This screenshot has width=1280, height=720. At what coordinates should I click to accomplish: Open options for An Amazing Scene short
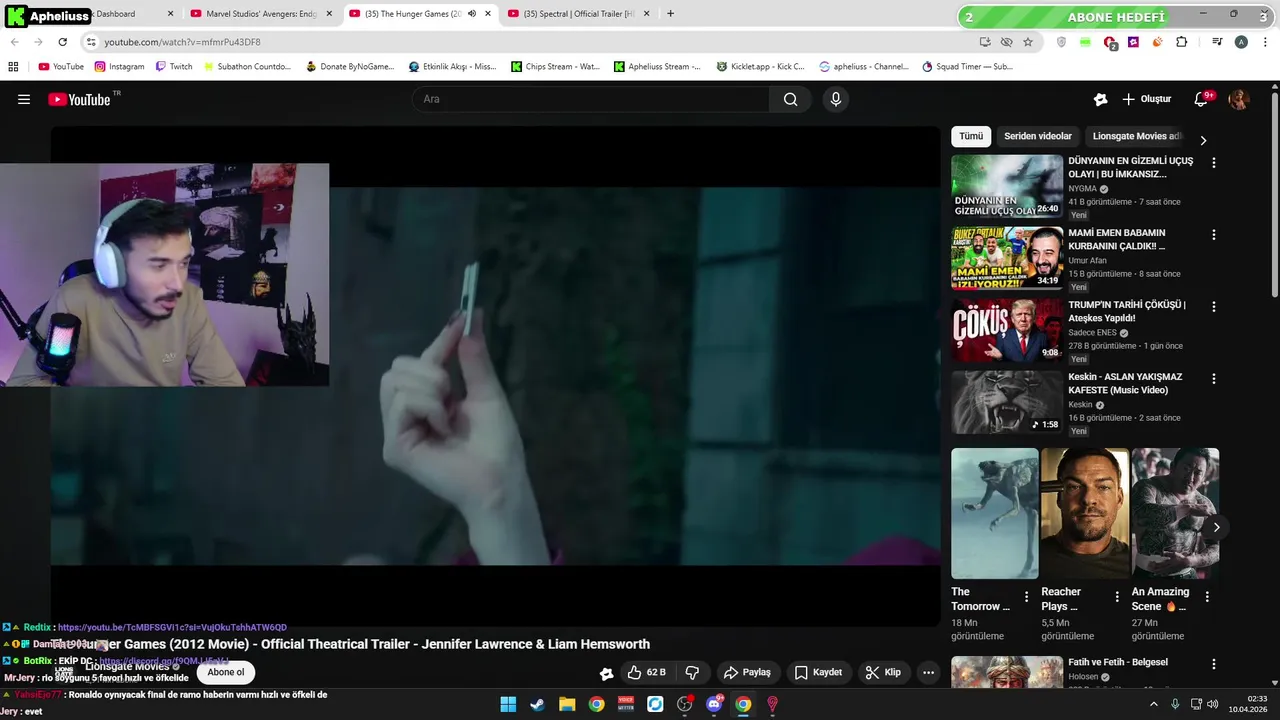pyautogui.click(x=1207, y=597)
